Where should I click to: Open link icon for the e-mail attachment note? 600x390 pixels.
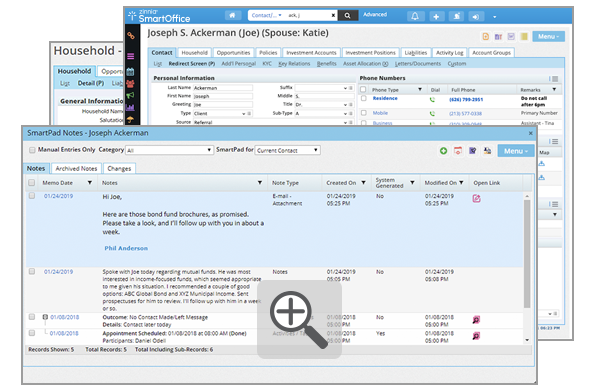tap(476, 198)
